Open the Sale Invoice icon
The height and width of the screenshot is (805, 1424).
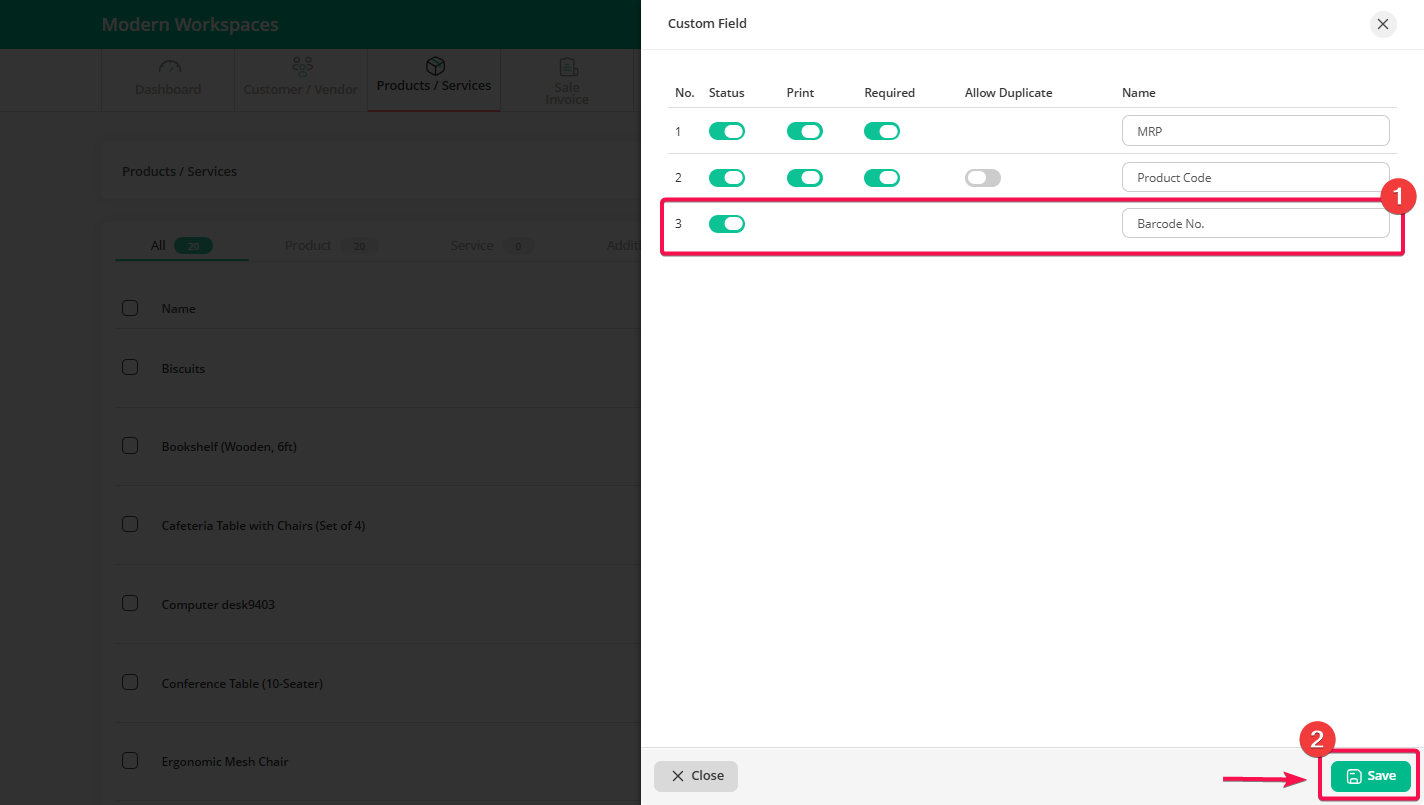(567, 67)
